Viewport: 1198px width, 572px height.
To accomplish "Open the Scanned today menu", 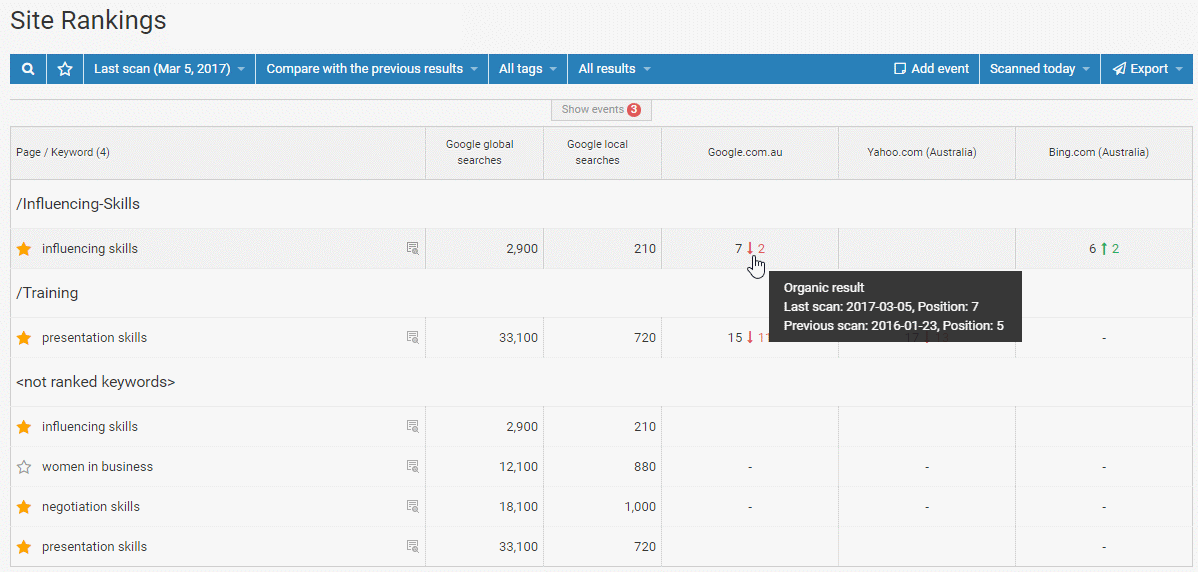I will click(x=1039, y=69).
